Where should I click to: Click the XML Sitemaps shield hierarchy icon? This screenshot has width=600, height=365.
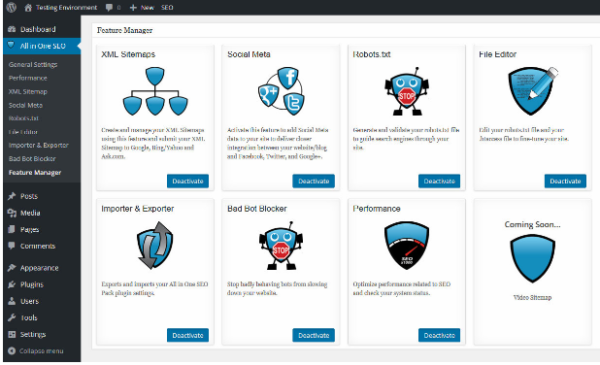tap(155, 91)
